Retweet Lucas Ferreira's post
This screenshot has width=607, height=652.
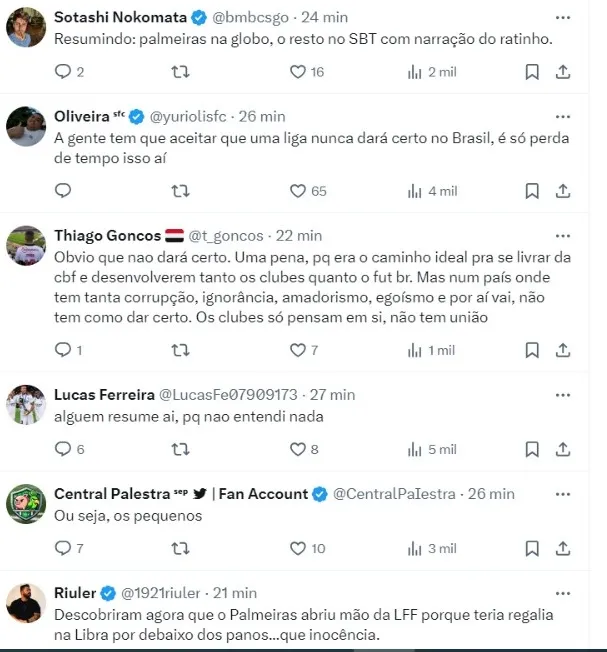[x=180, y=449]
